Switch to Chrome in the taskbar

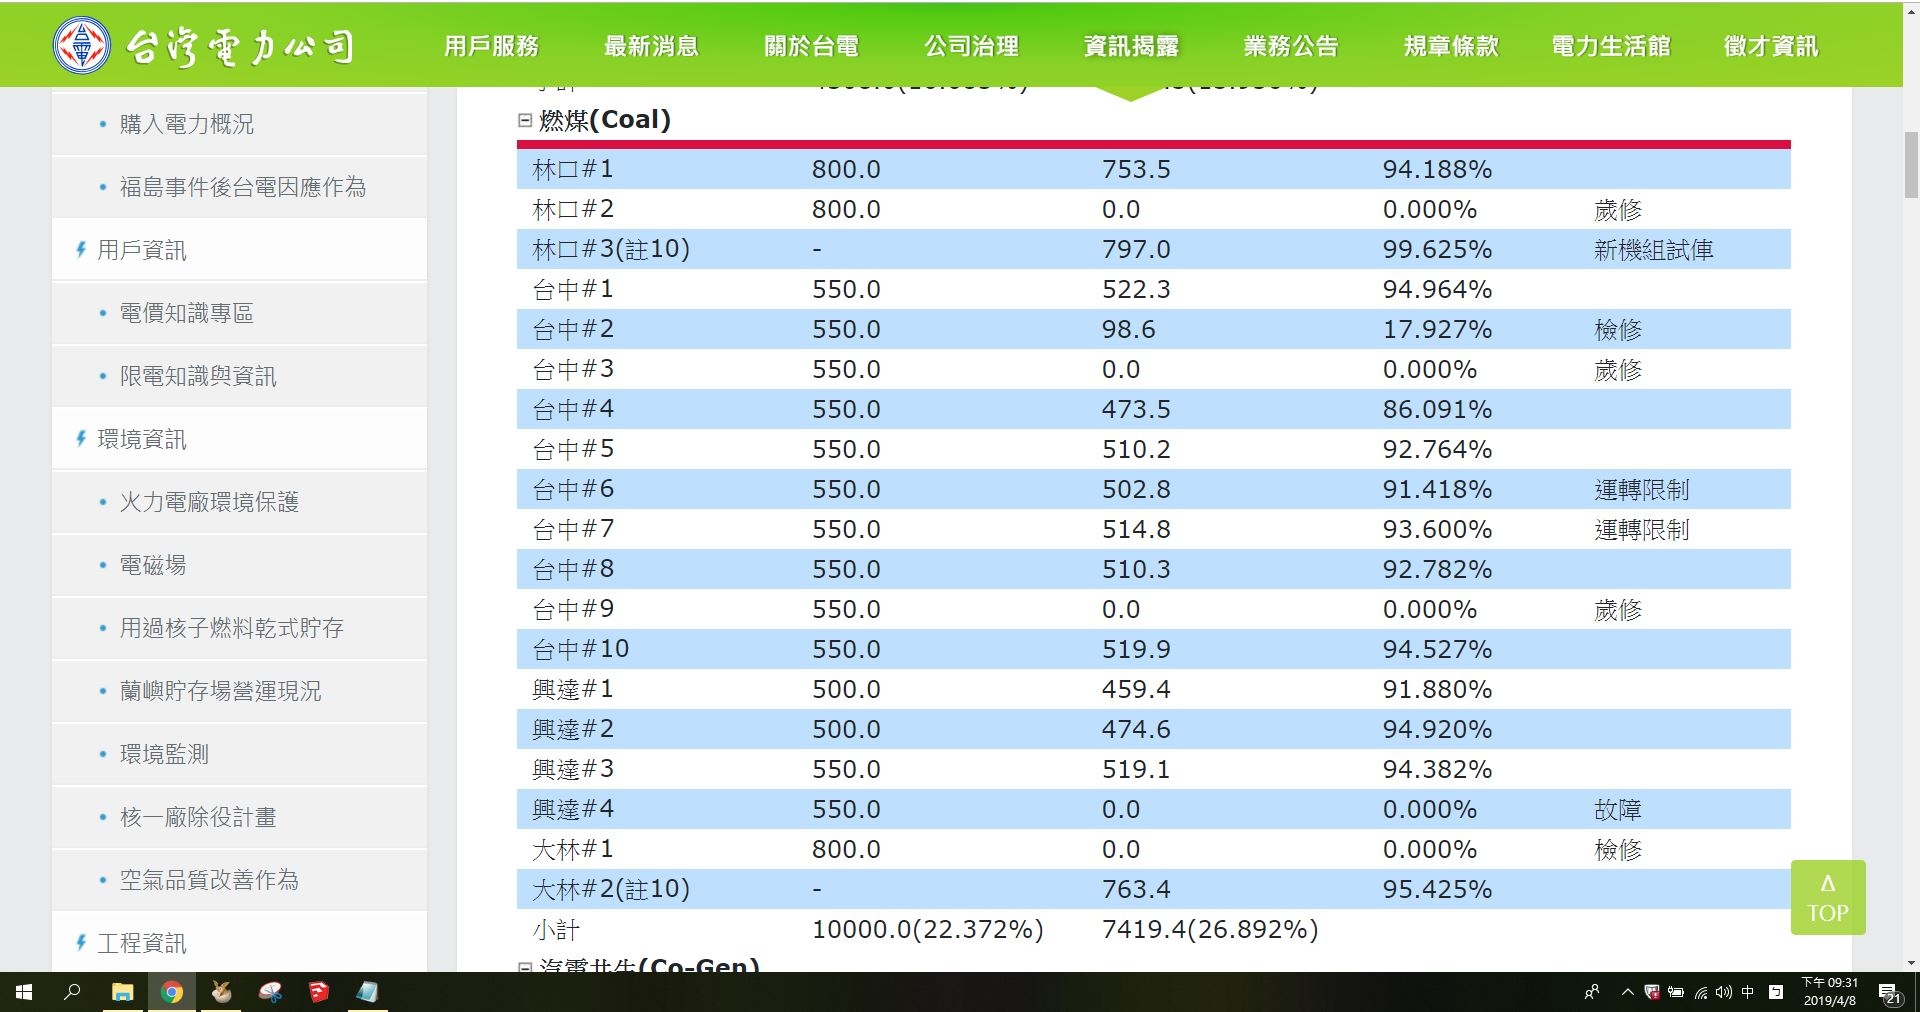(172, 992)
